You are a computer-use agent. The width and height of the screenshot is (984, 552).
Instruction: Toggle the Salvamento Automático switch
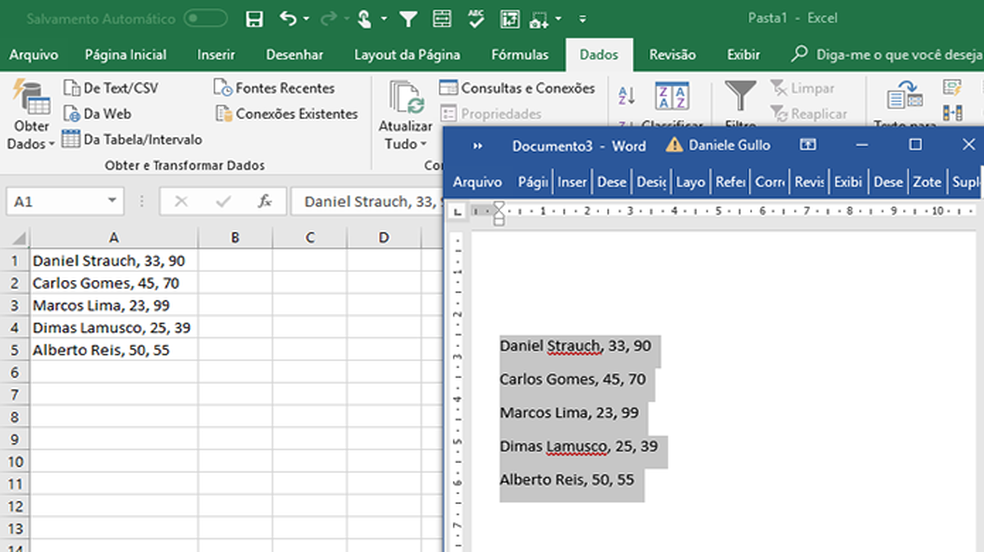click(x=205, y=19)
